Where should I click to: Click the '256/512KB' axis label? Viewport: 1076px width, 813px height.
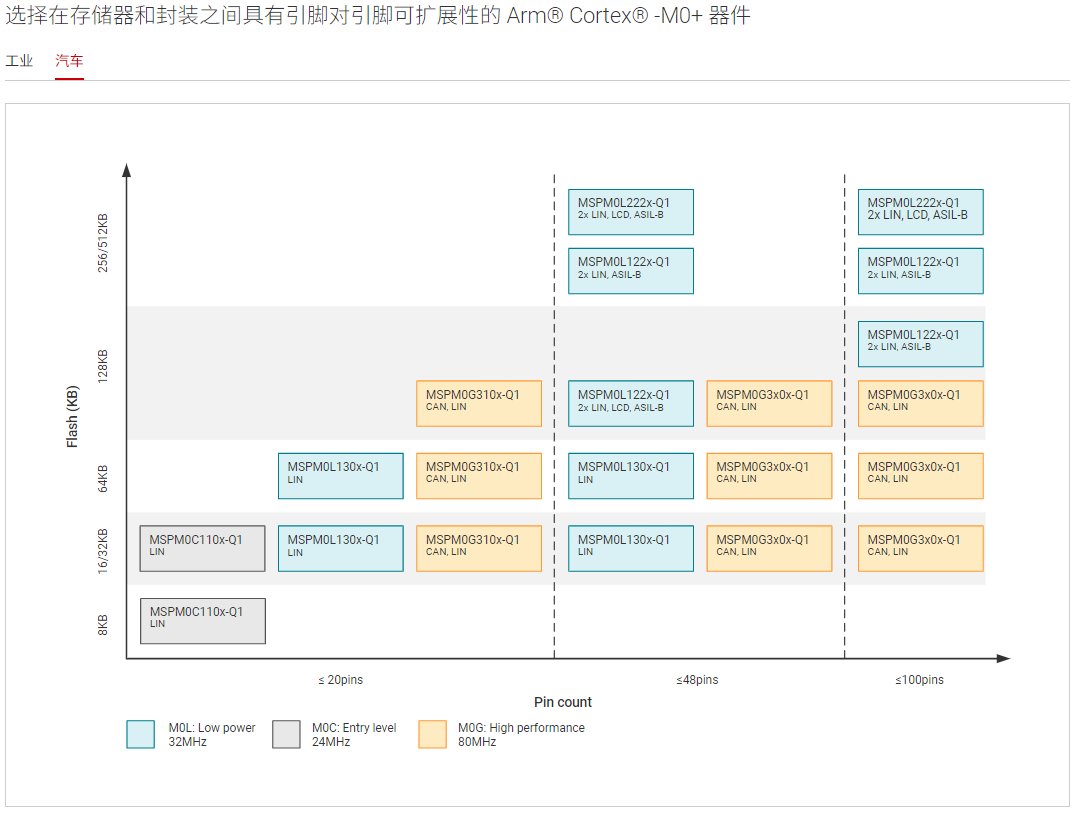pyautogui.click(x=102, y=243)
